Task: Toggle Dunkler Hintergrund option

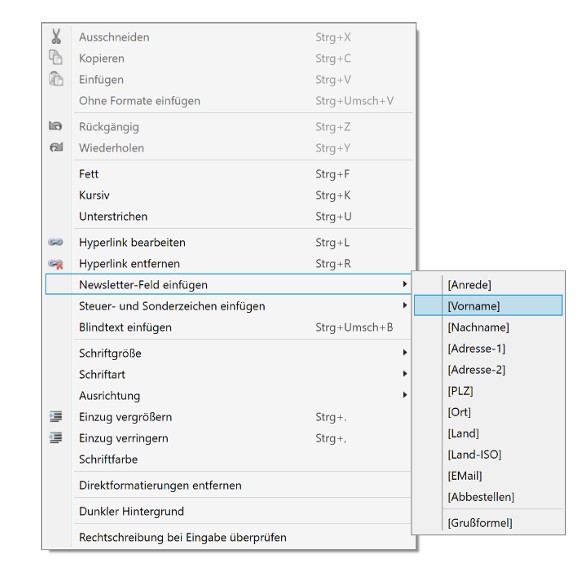Action: pyautogui.click(x=229, y=511)
